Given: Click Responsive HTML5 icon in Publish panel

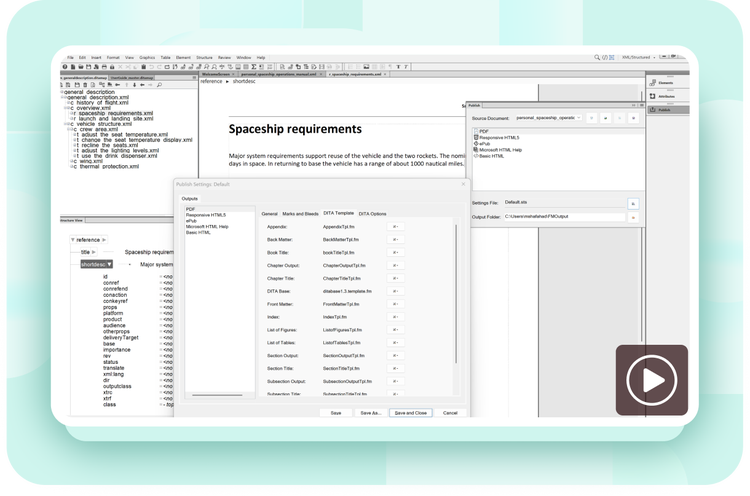Looking at the screenshot, I should [x=476, y=137].
